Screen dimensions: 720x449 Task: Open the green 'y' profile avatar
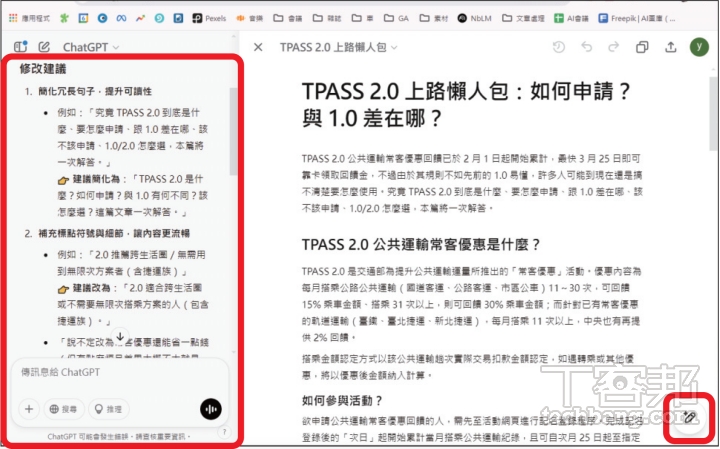pos(699,47)
